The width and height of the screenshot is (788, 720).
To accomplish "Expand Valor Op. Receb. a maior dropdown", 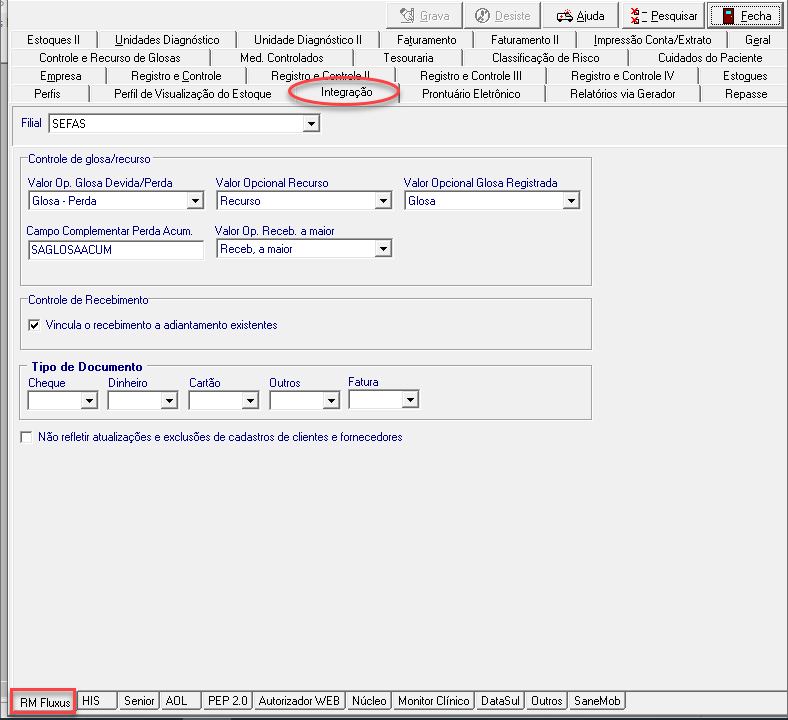I will (383, 249).
